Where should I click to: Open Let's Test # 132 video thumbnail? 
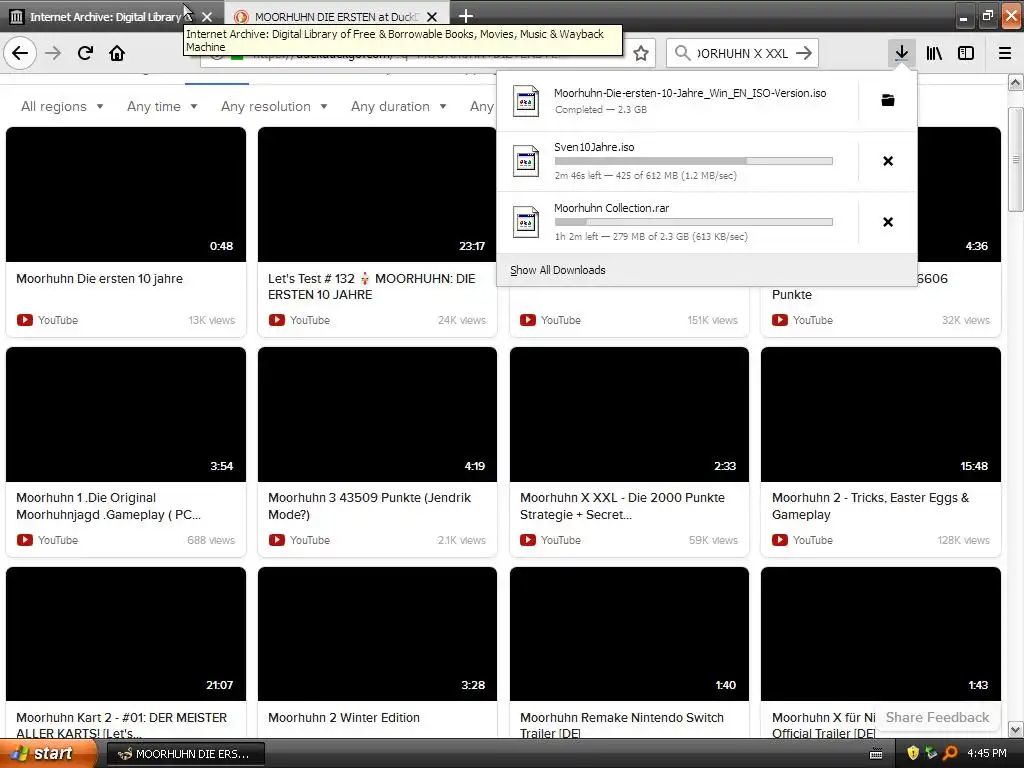377,194
